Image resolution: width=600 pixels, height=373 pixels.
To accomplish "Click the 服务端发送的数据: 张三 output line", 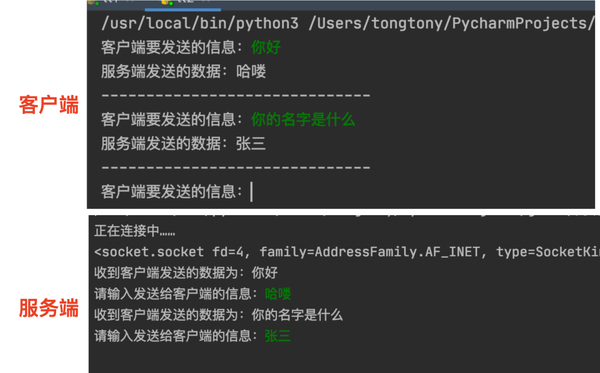I will 183,144.
